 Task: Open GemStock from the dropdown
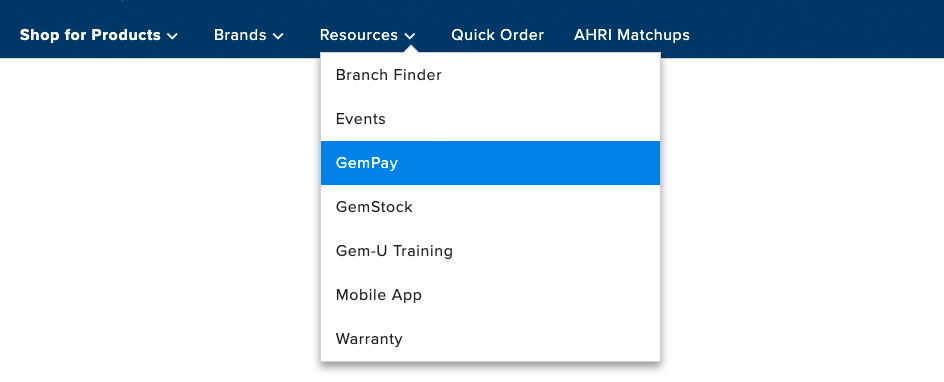(x=490, y=207)
